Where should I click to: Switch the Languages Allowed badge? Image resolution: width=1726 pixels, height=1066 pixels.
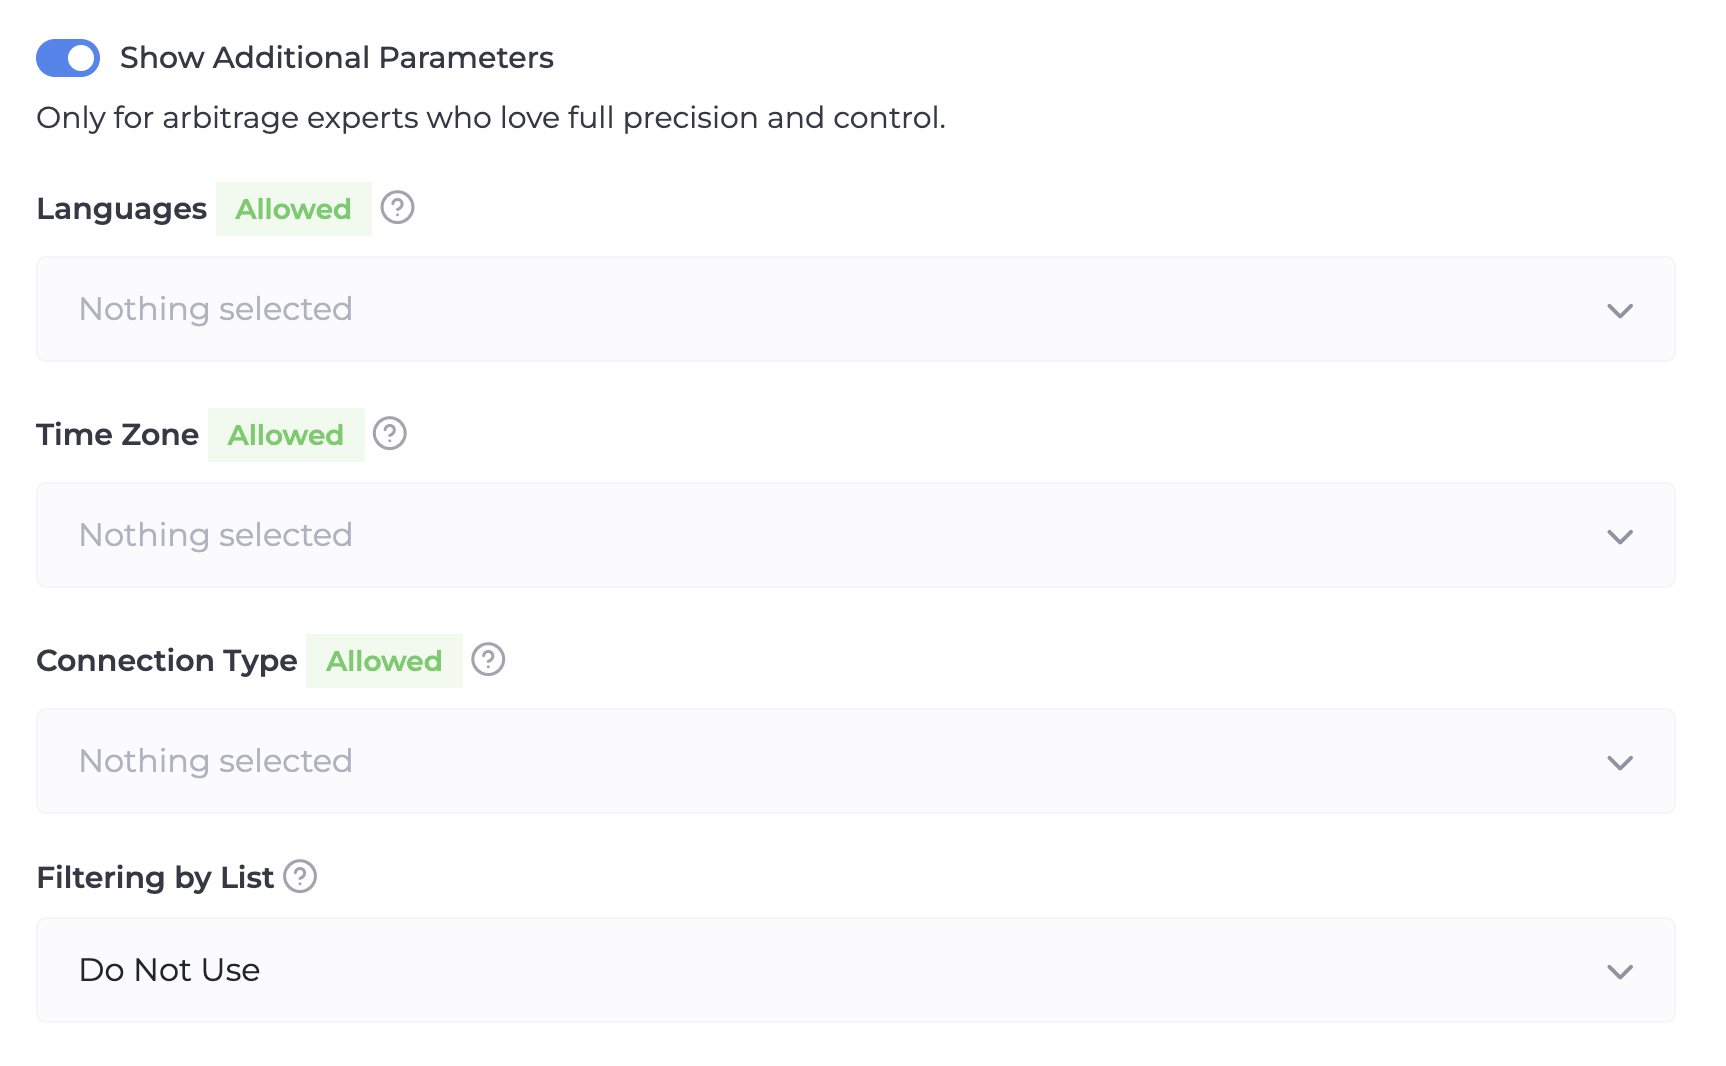(x=293, y=209)
